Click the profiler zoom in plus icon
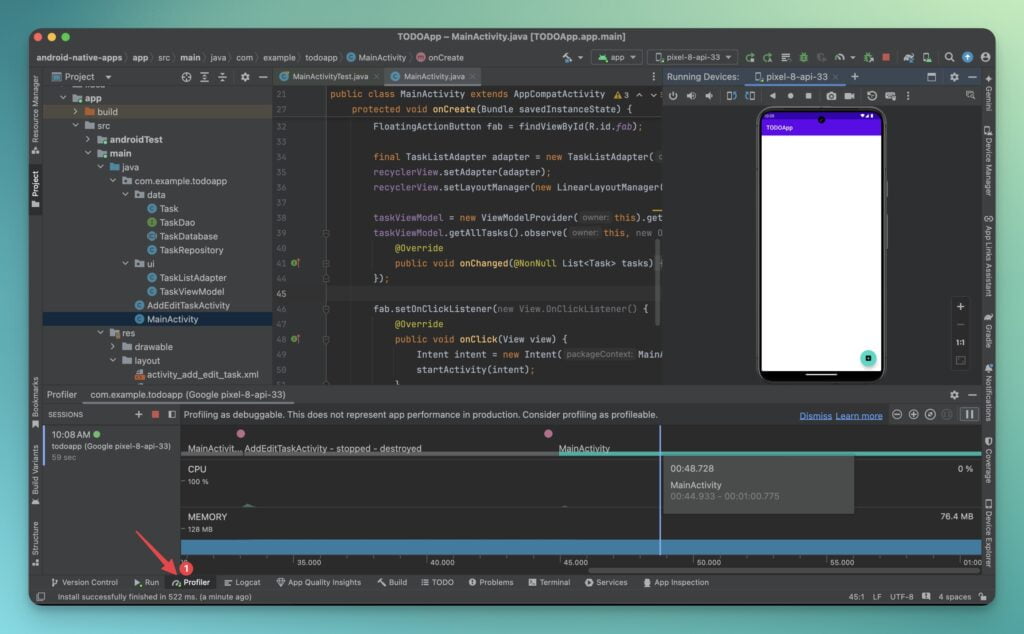 coord(914,415)
